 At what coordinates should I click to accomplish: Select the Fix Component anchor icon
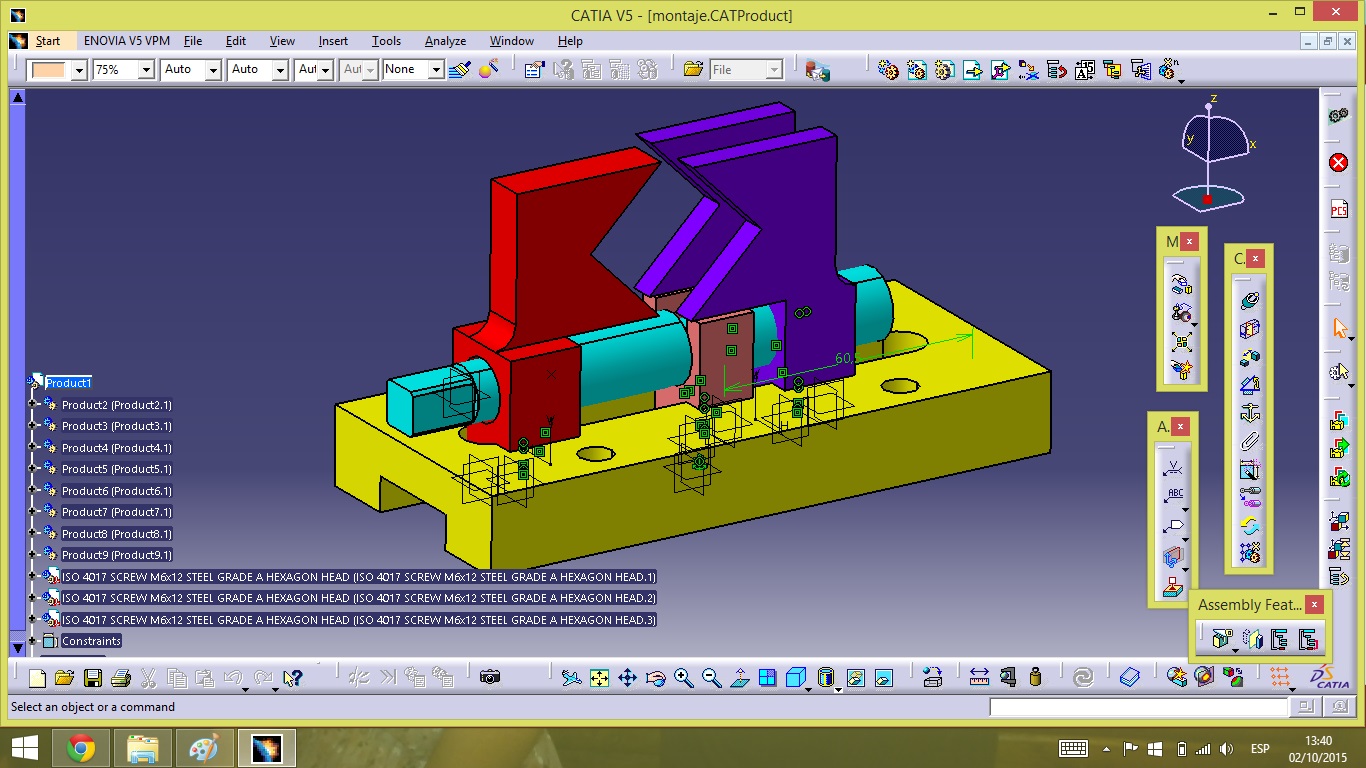point(1249,413)
